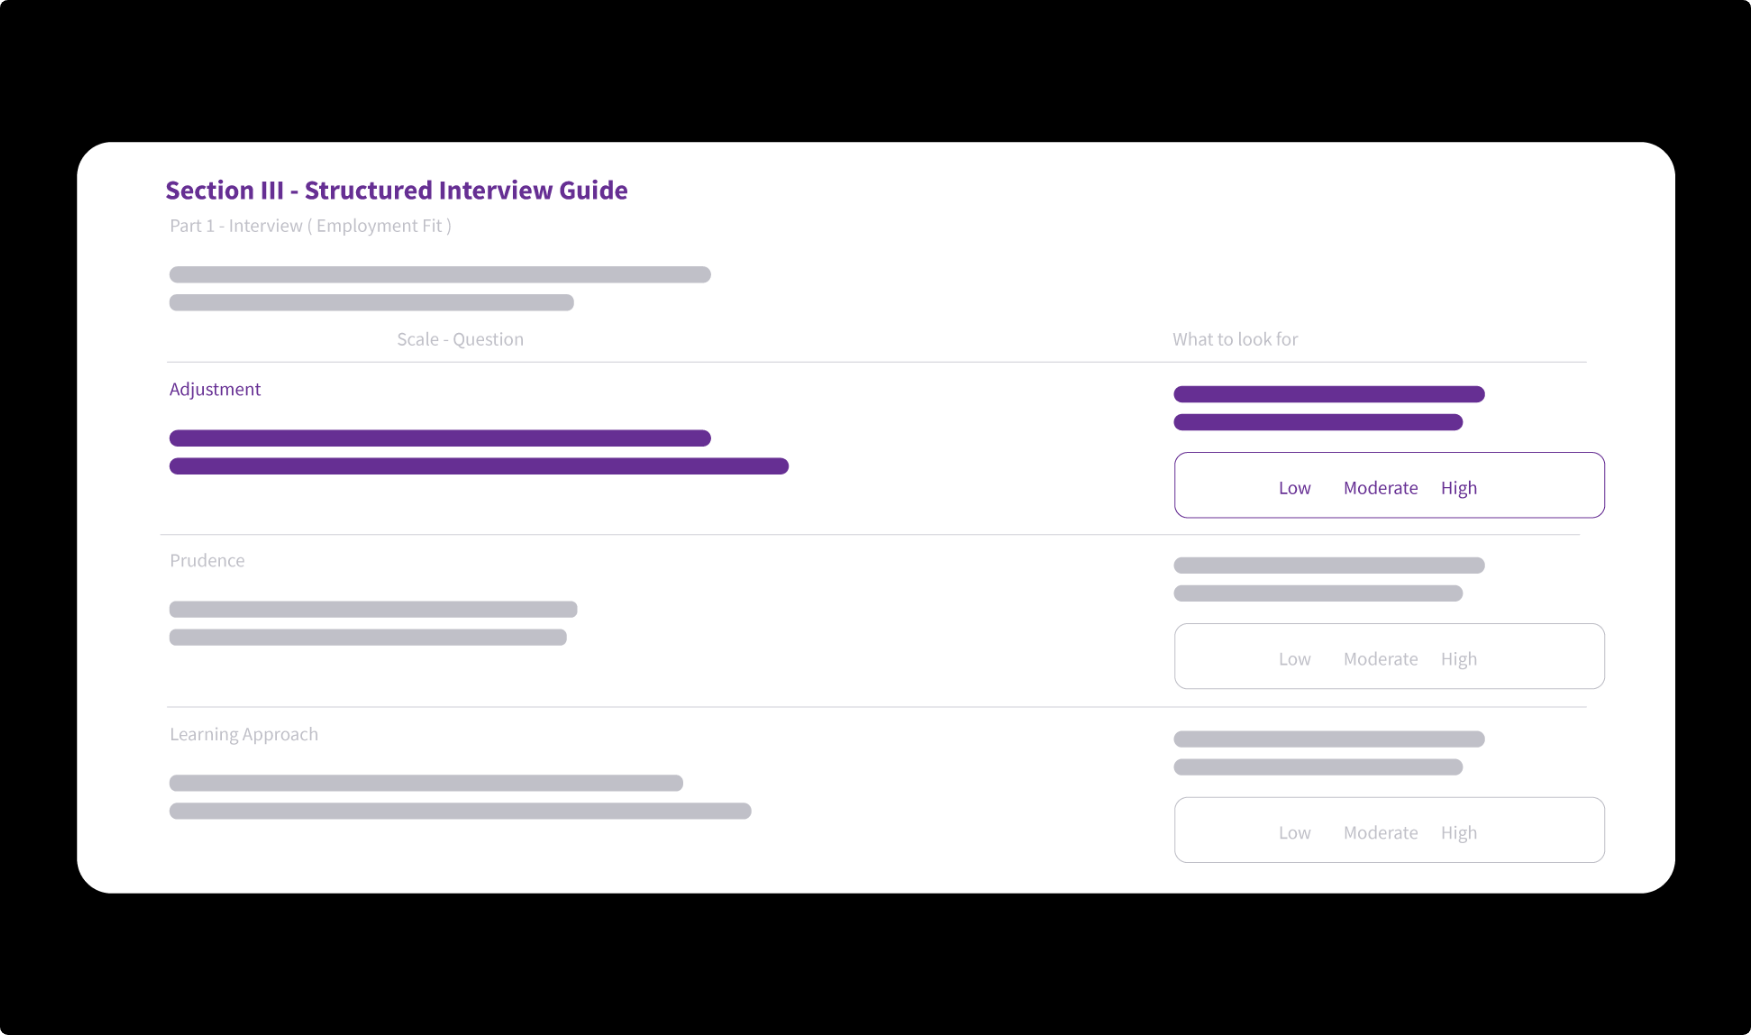
Task: Choose Low rating for Prudence
Action: coord(1294,659)
